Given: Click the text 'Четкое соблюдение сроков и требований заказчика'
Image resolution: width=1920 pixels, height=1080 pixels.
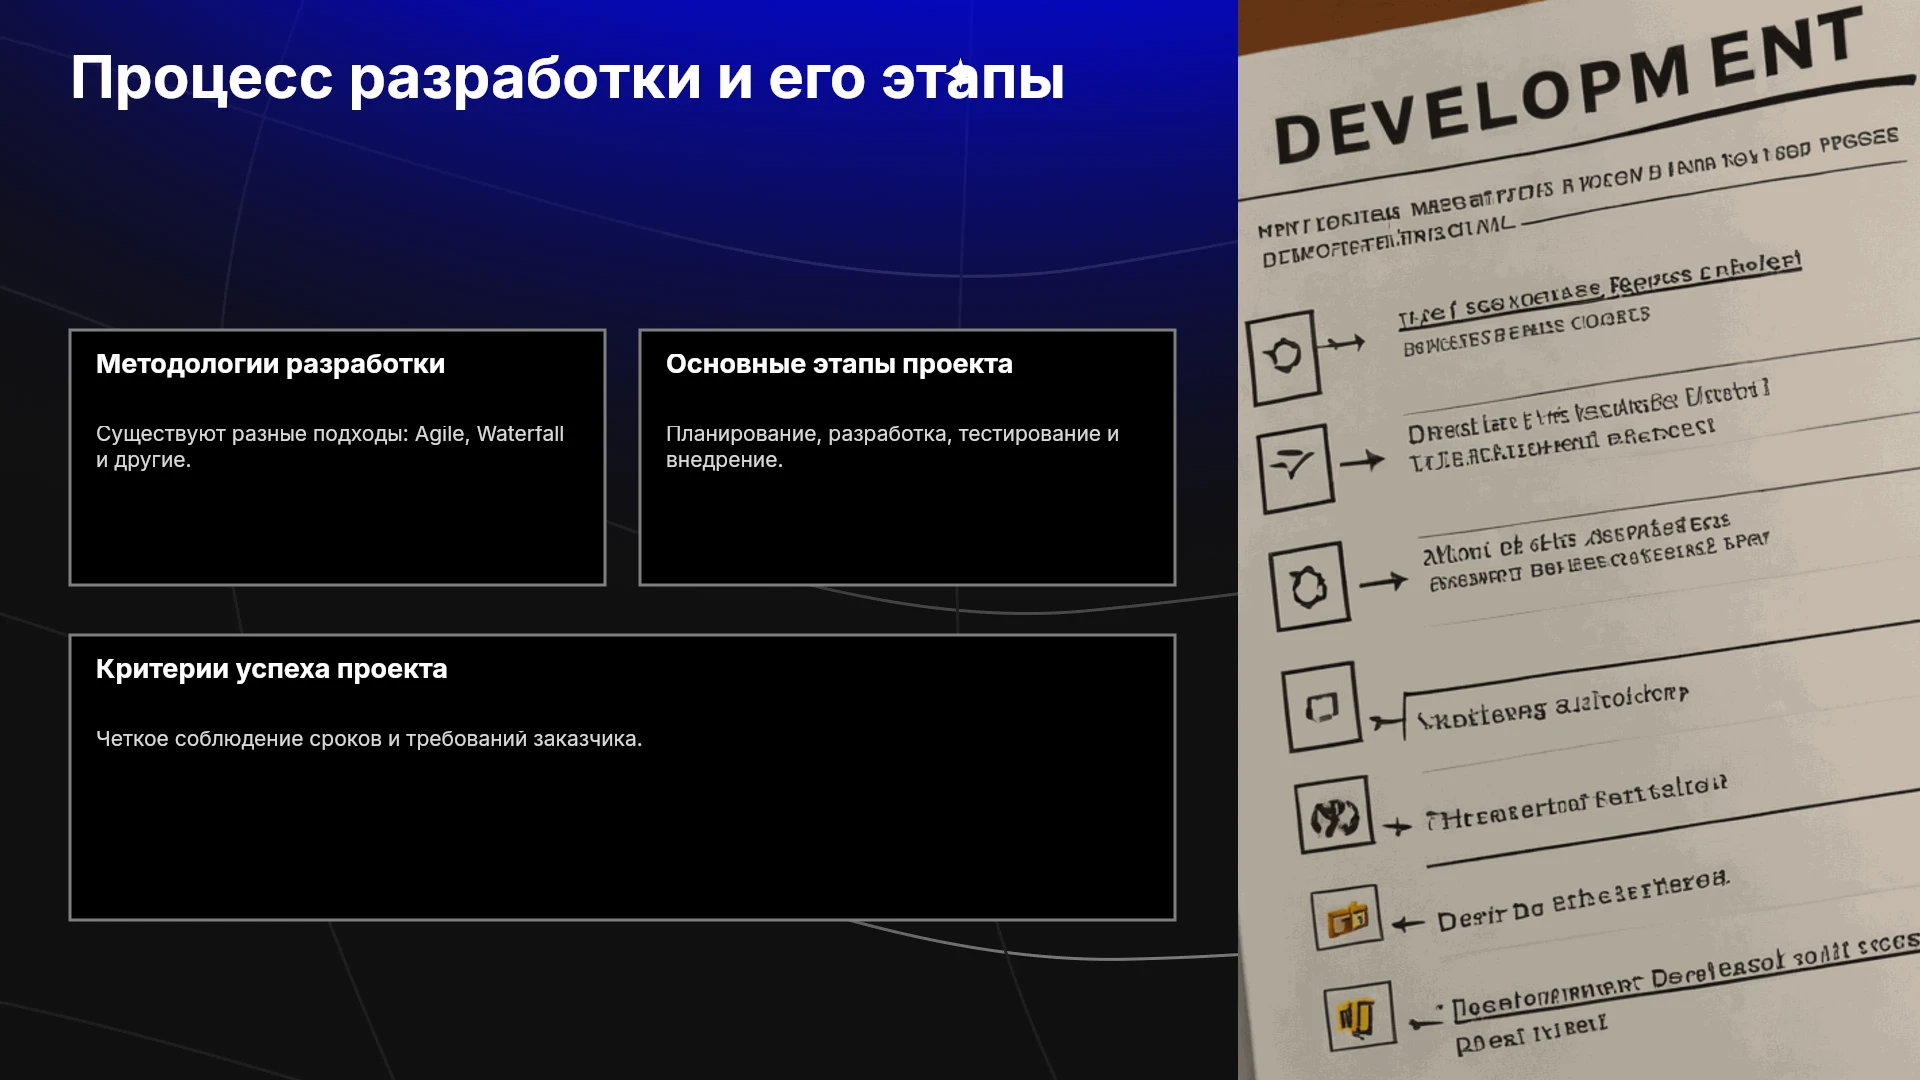Looking at the screenshot, I should tap(369, 739).
